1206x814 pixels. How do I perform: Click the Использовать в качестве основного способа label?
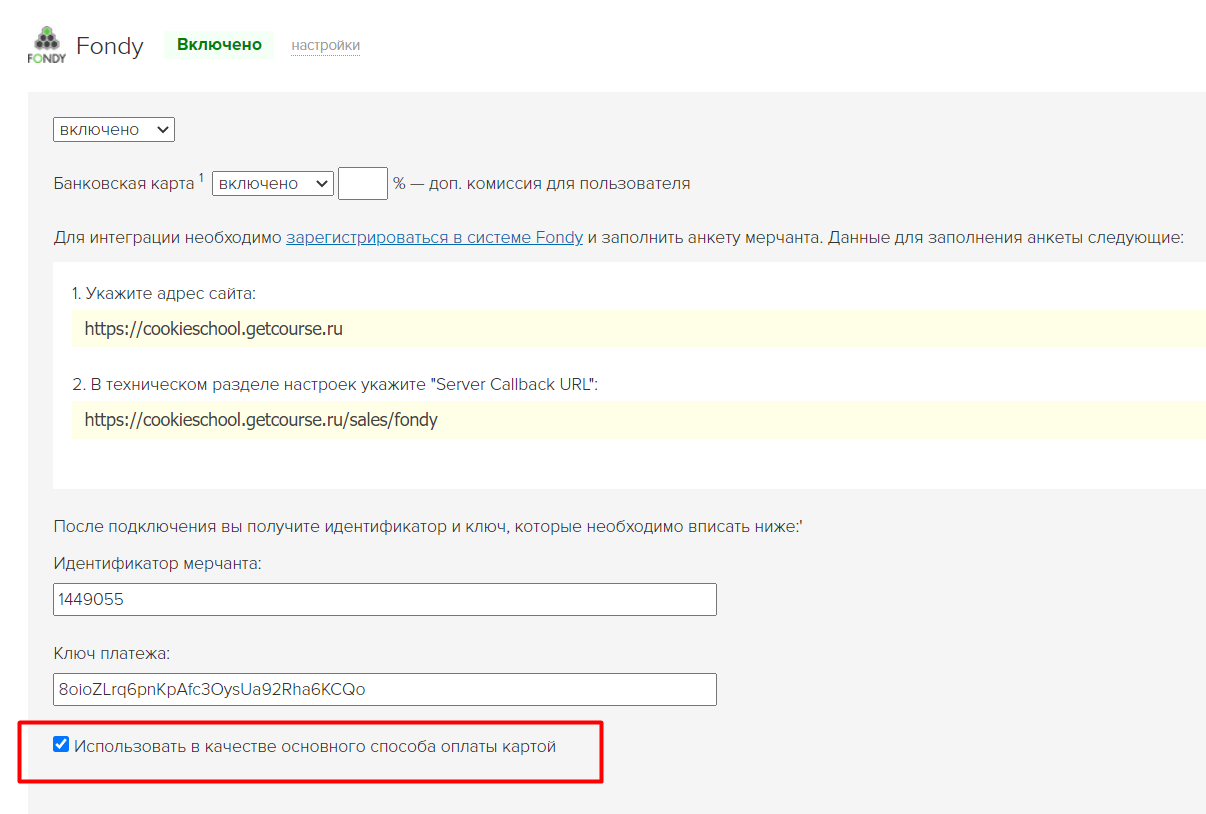[x=314, y=746]
